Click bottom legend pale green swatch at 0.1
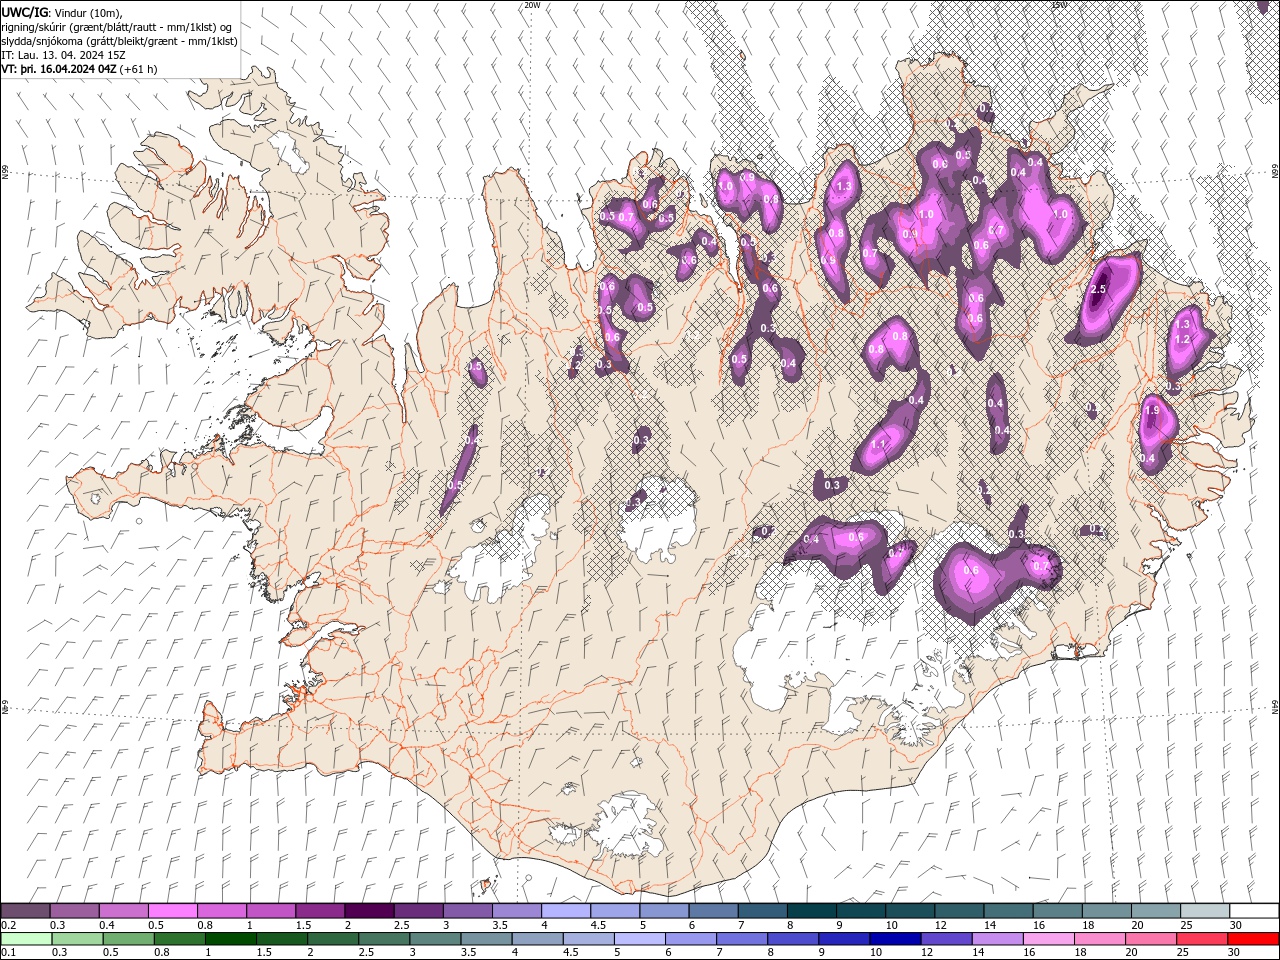 click(x=26, y=939)
